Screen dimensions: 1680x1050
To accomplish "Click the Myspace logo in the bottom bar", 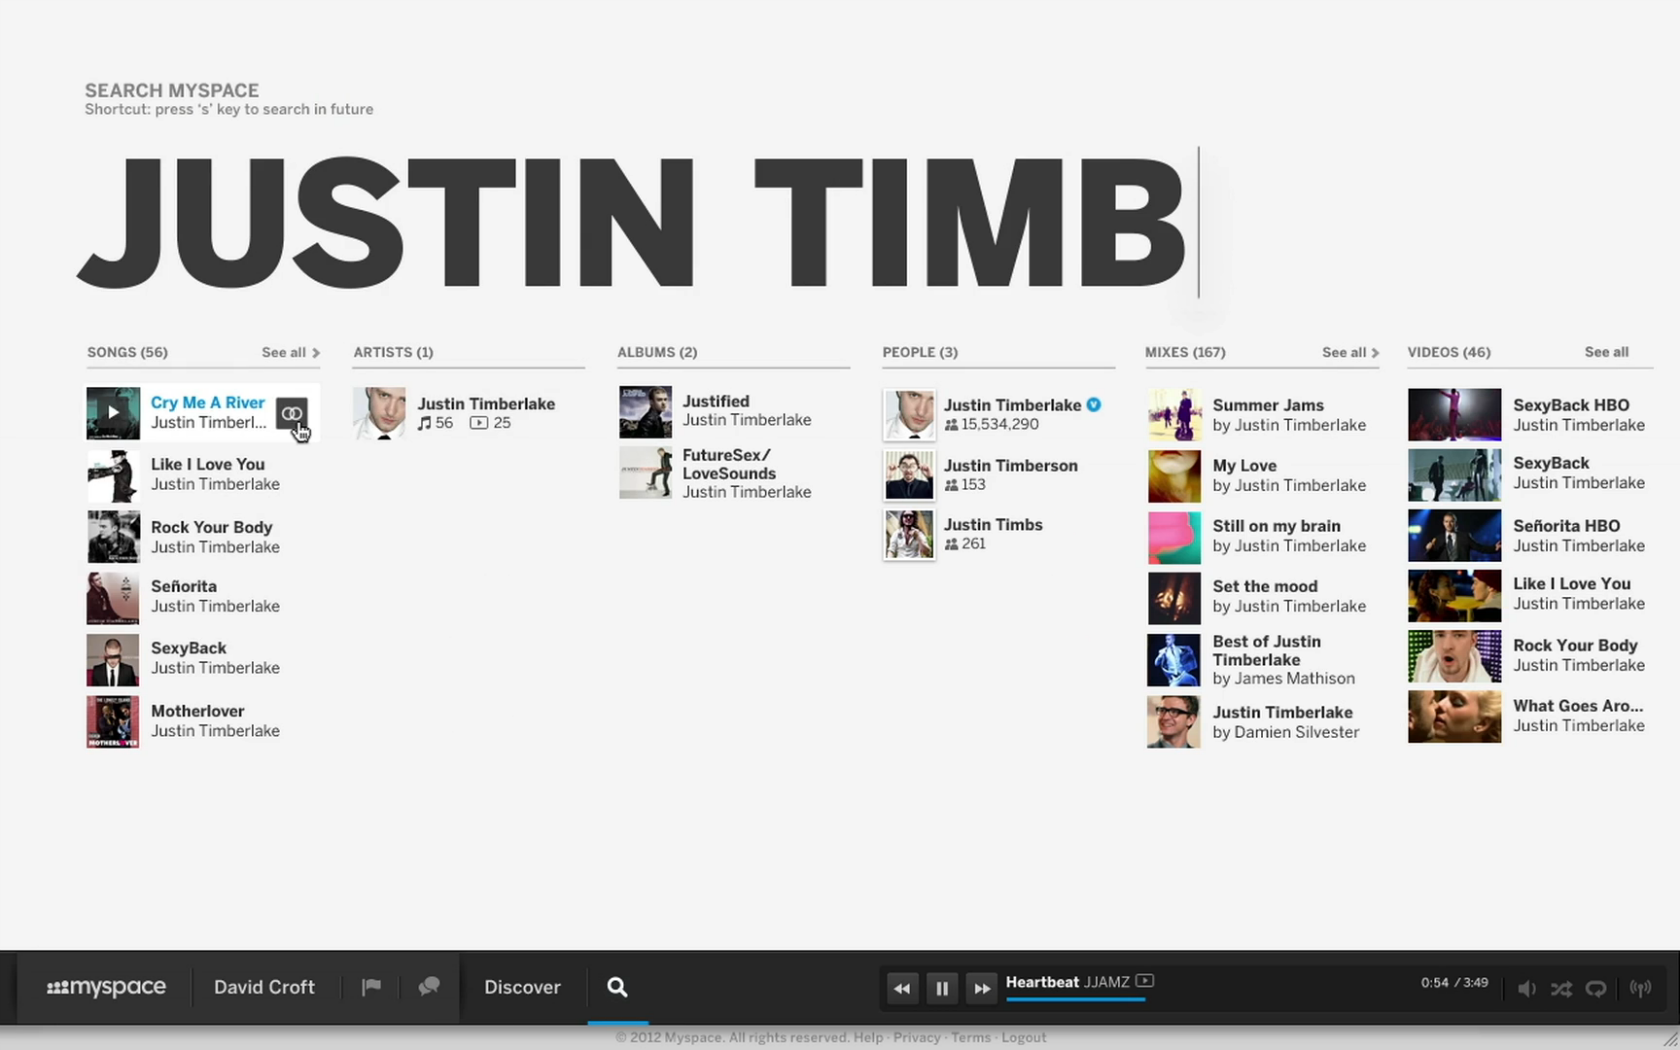I will pyautogui.click(x=106, y=987).
